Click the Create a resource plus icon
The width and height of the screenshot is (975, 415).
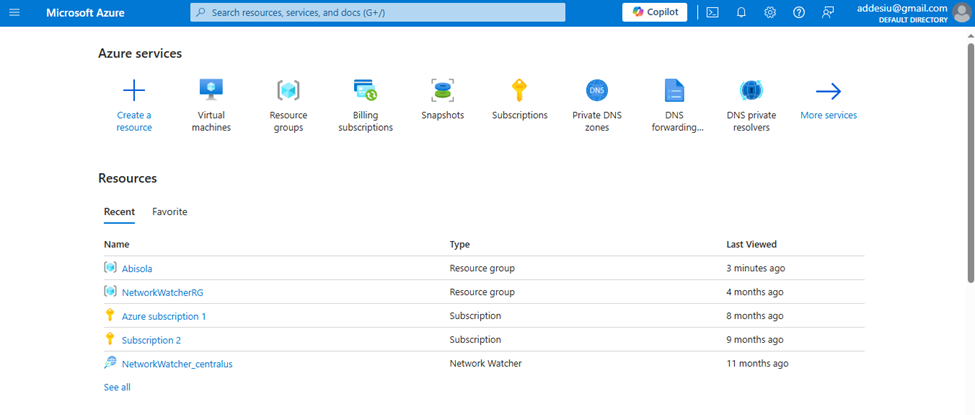(x=134, y=91)
